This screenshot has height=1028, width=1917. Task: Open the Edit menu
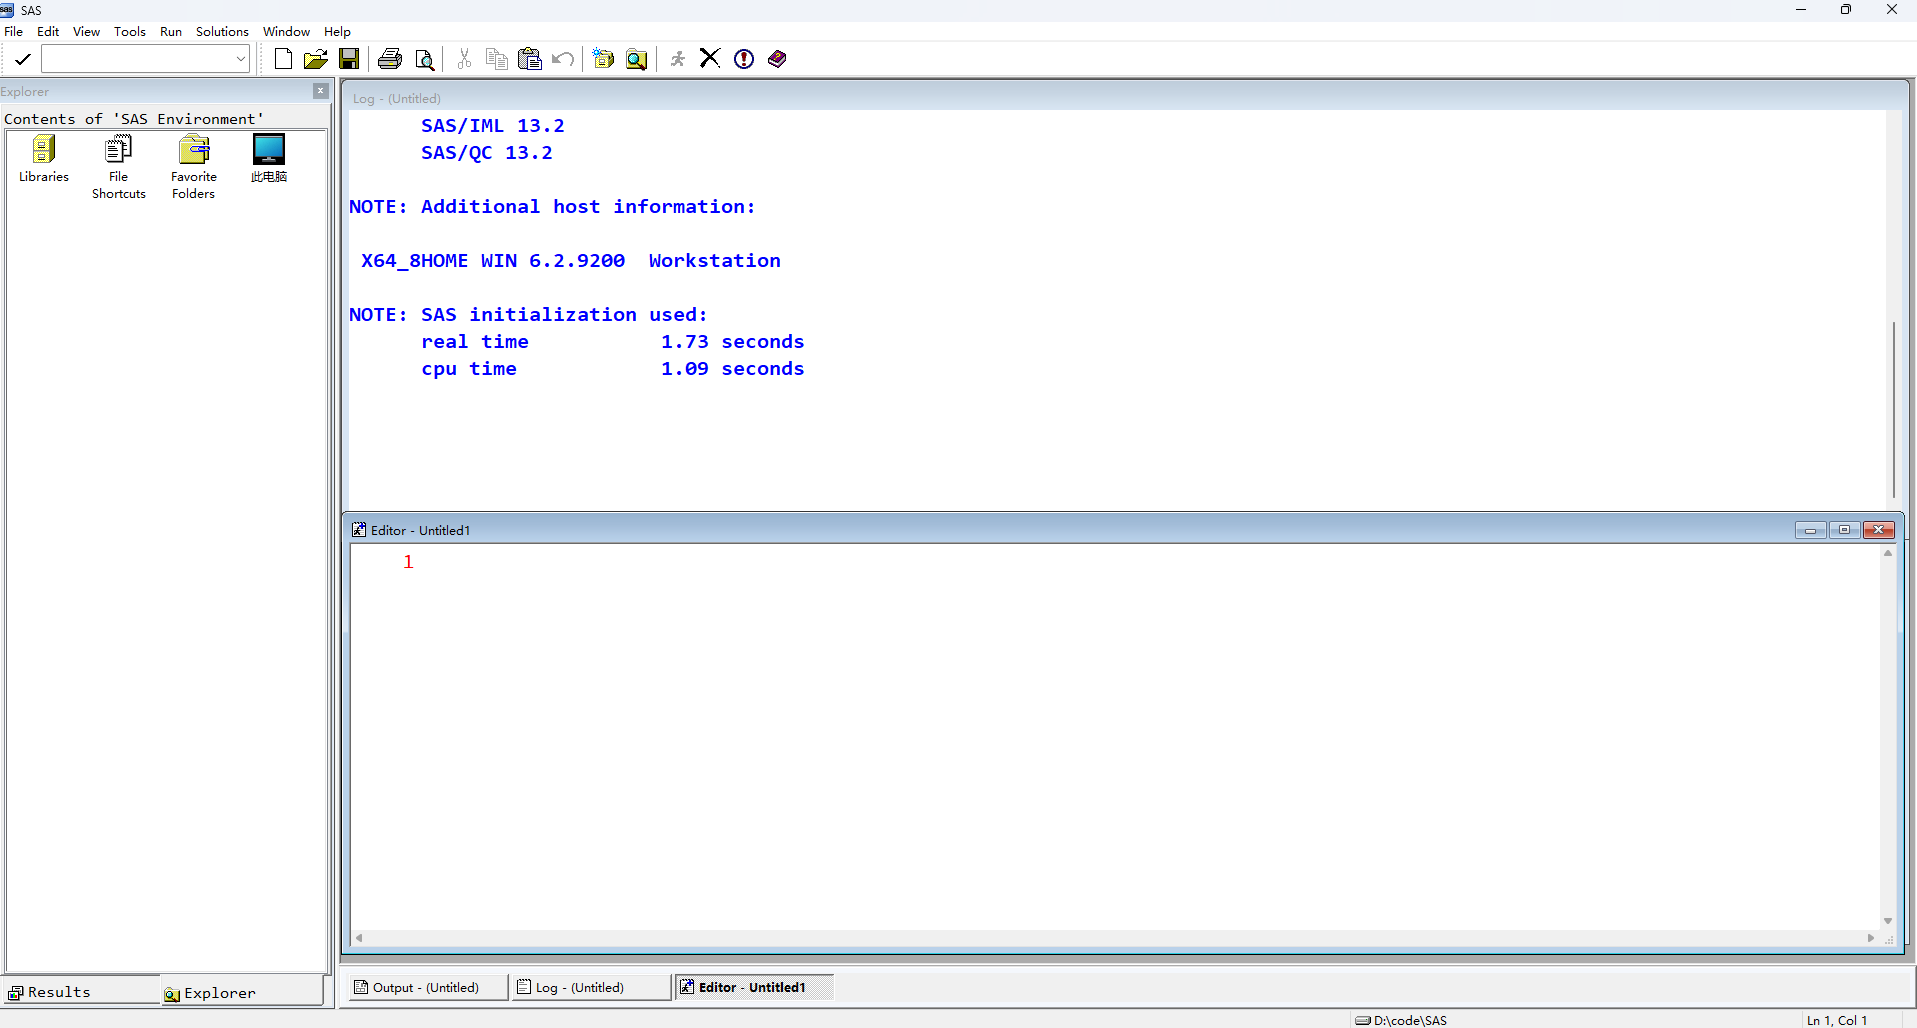pos(48,31)
